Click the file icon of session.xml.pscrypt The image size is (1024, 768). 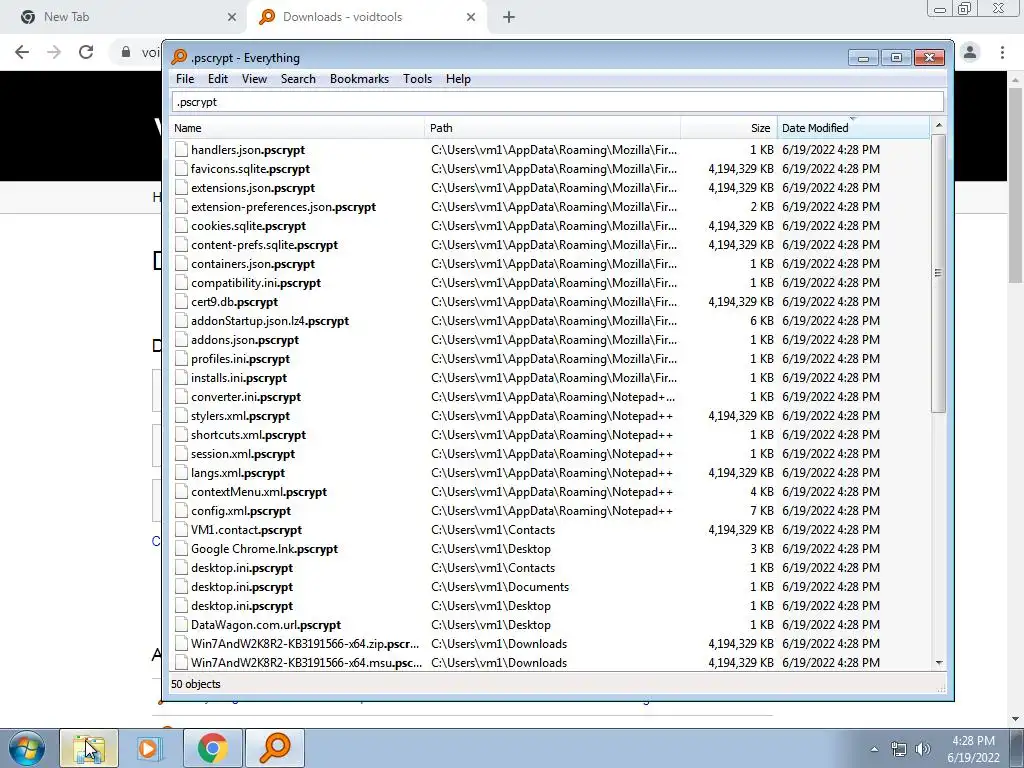[181, 453]
